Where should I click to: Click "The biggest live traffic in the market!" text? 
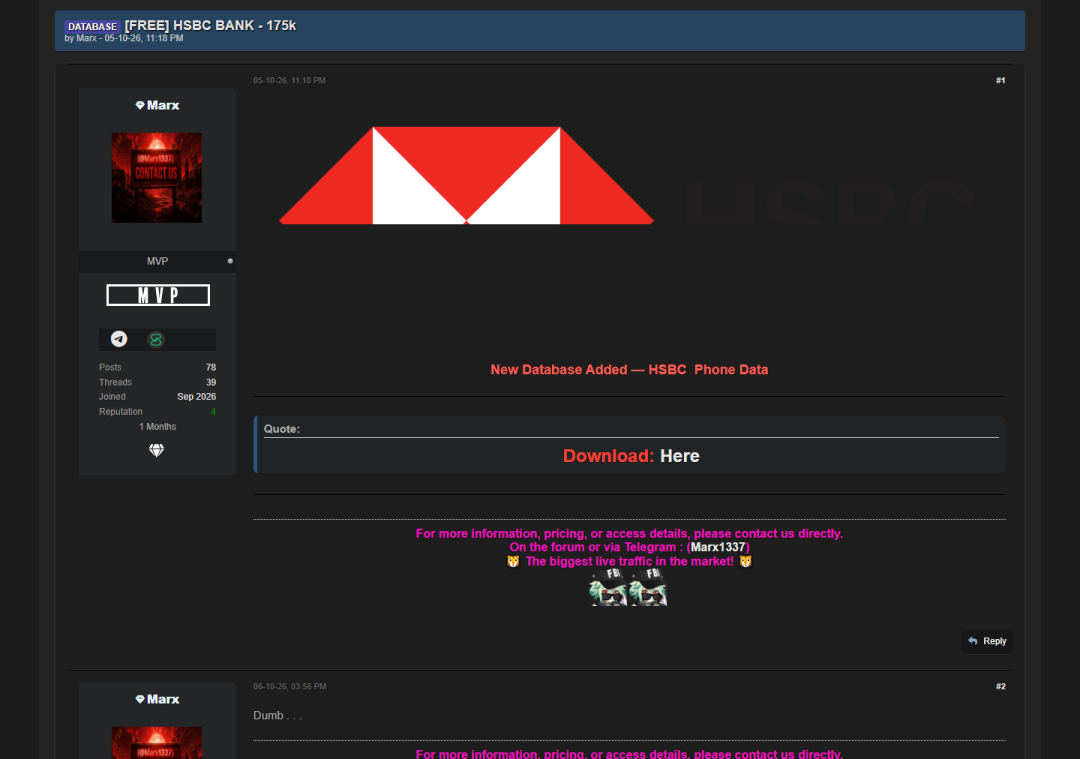[630, 561]
